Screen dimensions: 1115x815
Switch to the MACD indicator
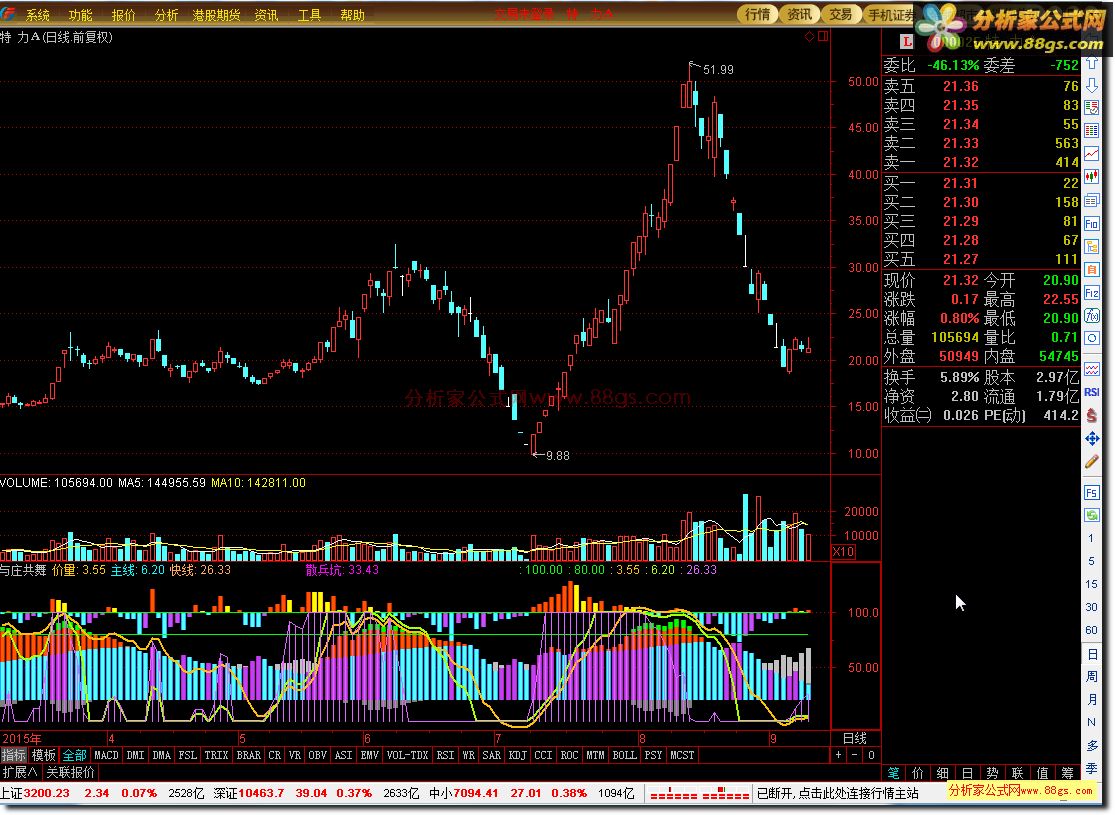point(106,755)
